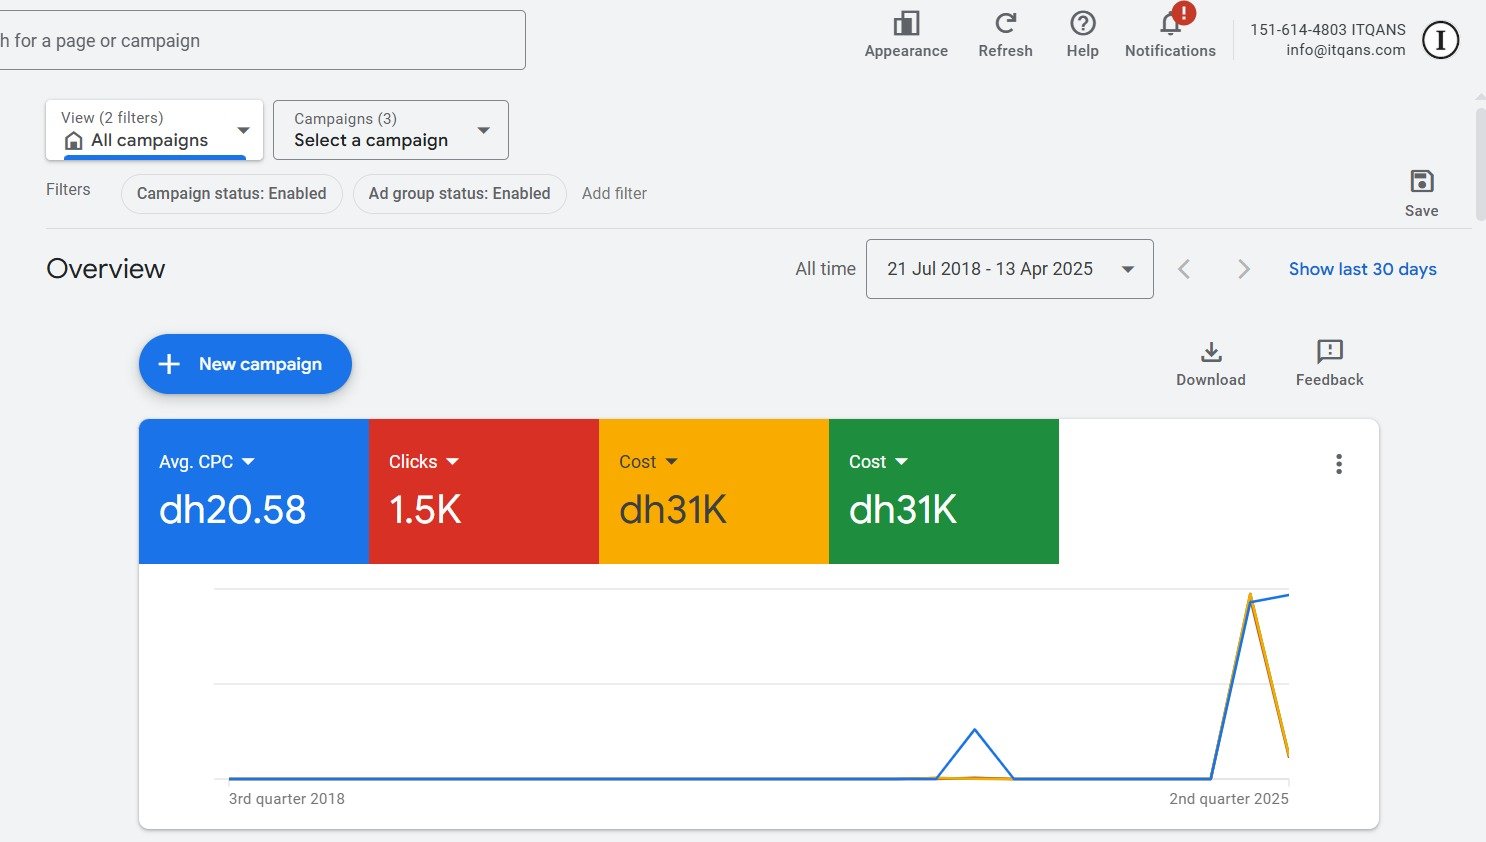Change the Clicks metric dropdown

424,462
